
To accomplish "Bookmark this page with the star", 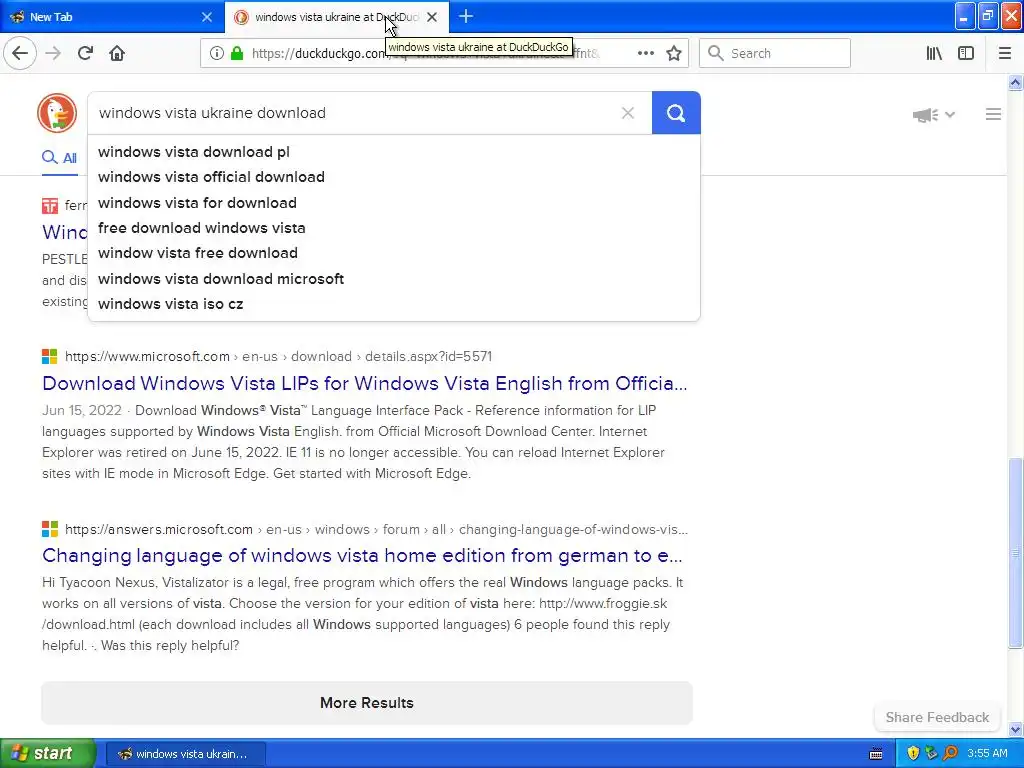I will coord(674,54).
